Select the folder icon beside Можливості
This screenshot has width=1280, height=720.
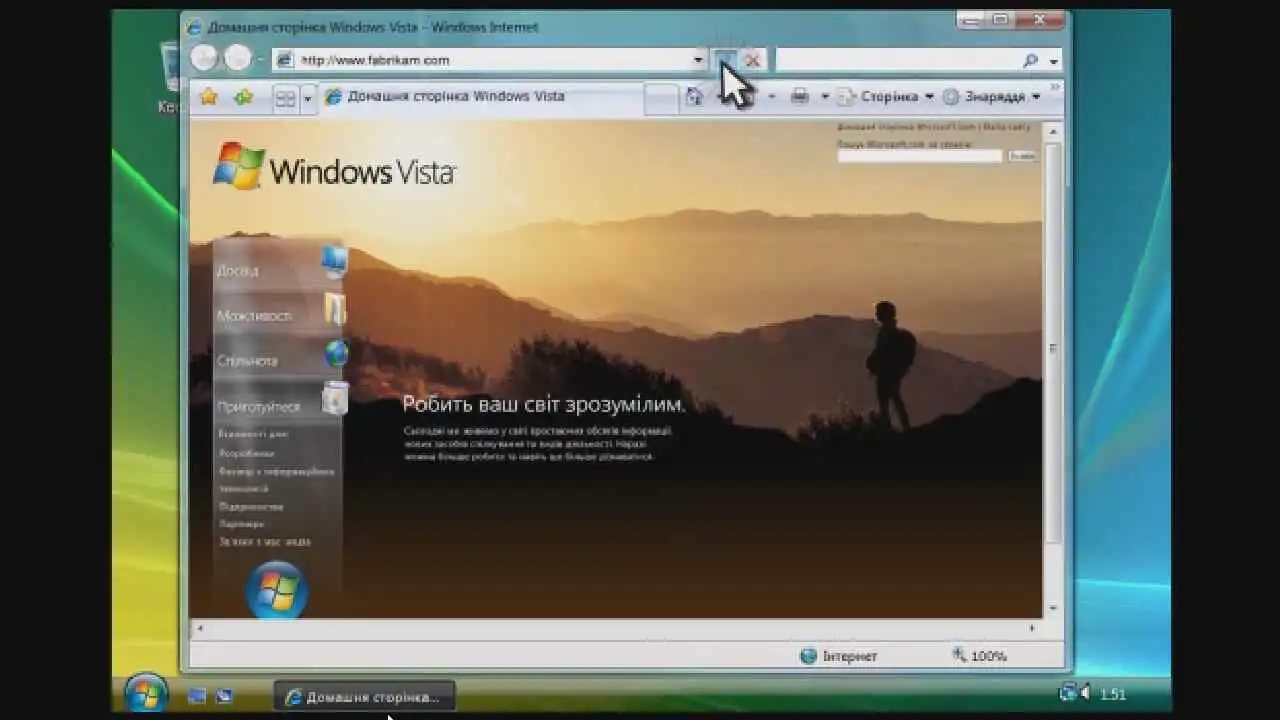335,309
